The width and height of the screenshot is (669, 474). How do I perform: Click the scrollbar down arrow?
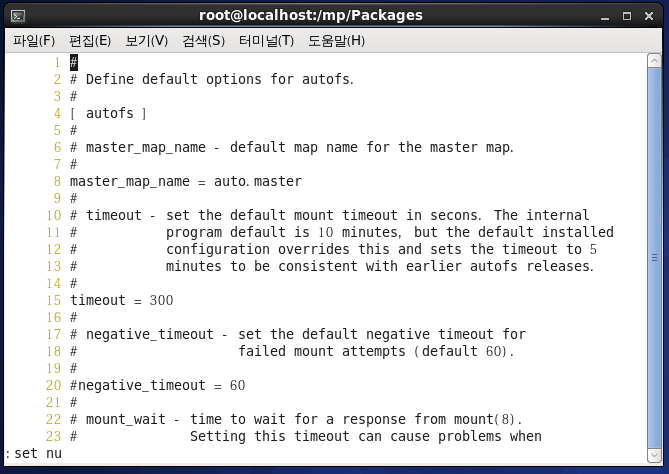point(654,455)
